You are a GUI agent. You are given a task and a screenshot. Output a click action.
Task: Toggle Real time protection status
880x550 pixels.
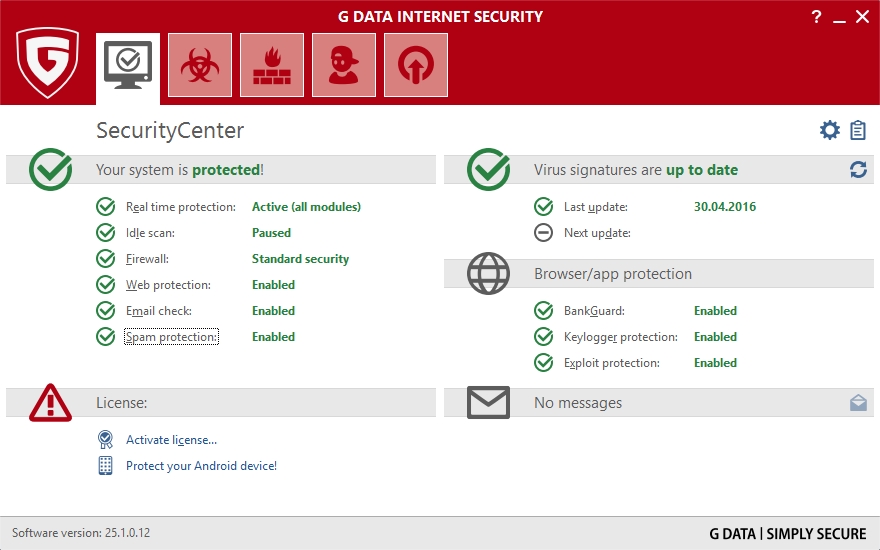180,207
